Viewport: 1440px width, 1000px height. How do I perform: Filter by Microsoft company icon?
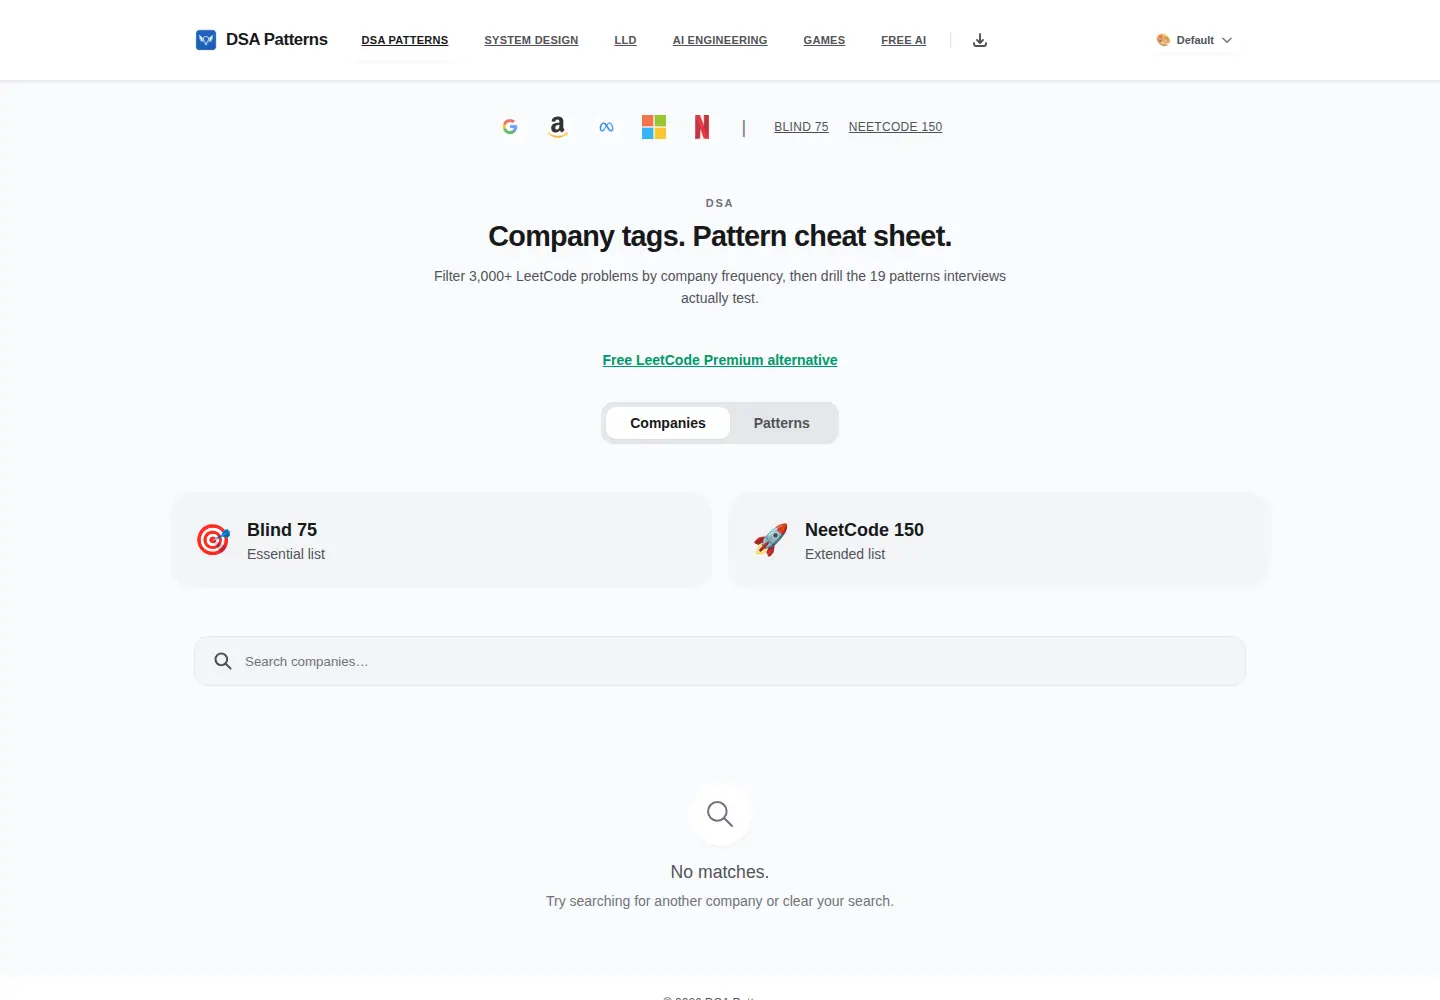pyautogui.click(x=654, y=127)
